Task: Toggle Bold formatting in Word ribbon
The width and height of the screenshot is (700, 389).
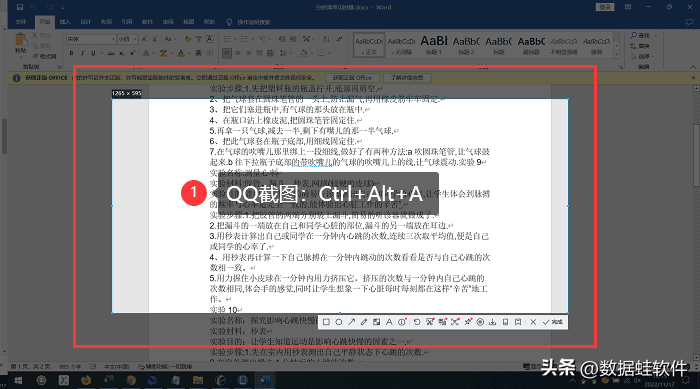Action: tap(71, 53)
